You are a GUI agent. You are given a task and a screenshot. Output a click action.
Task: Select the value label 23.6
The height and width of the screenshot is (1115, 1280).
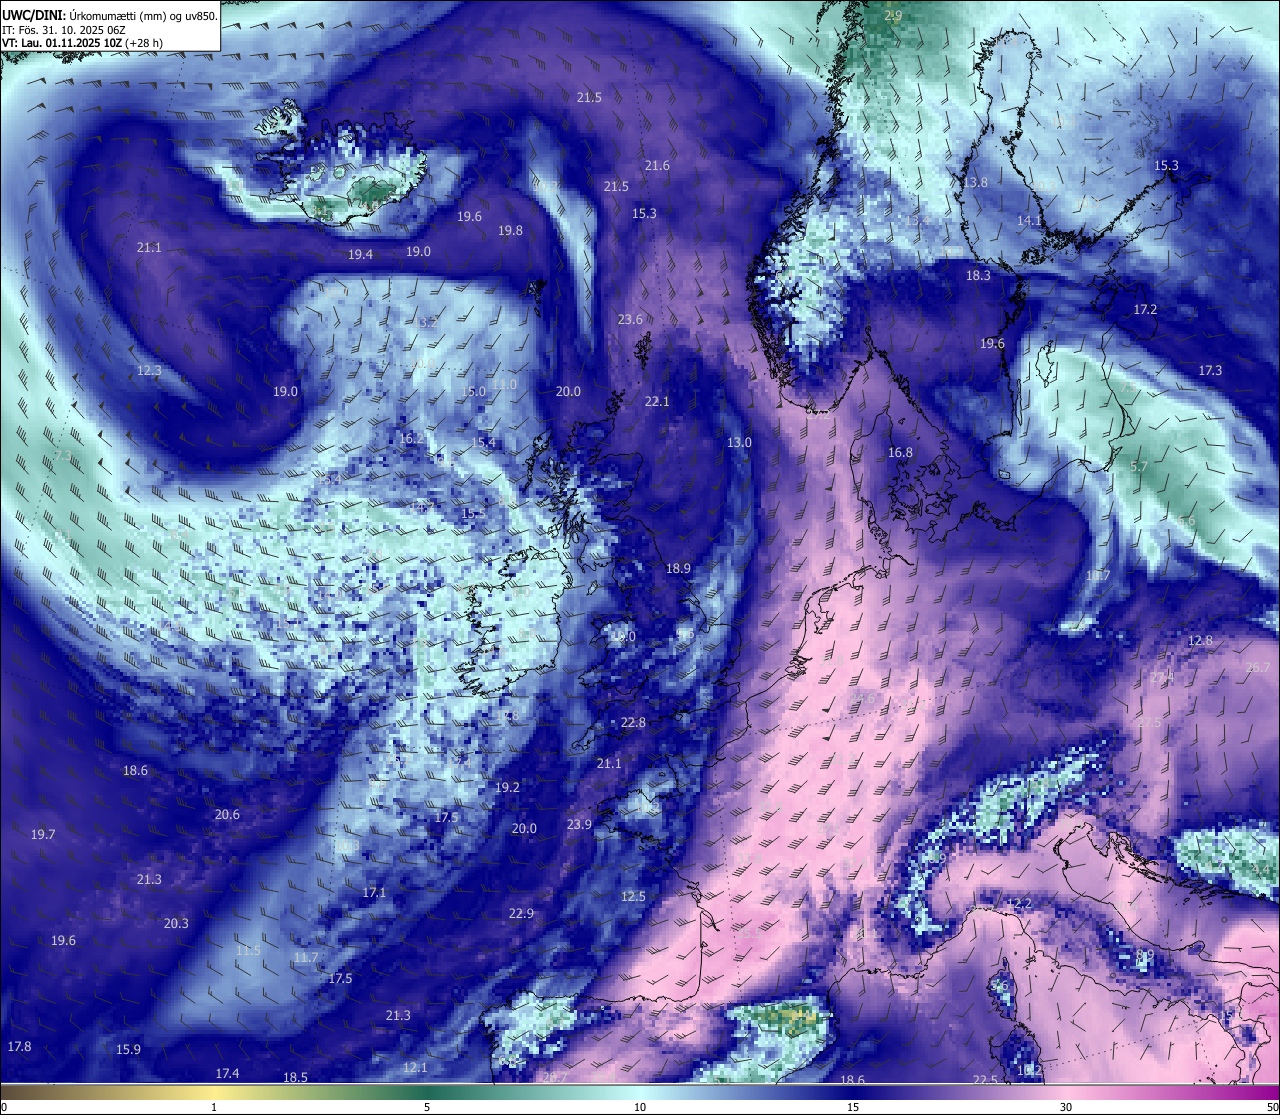630,319
